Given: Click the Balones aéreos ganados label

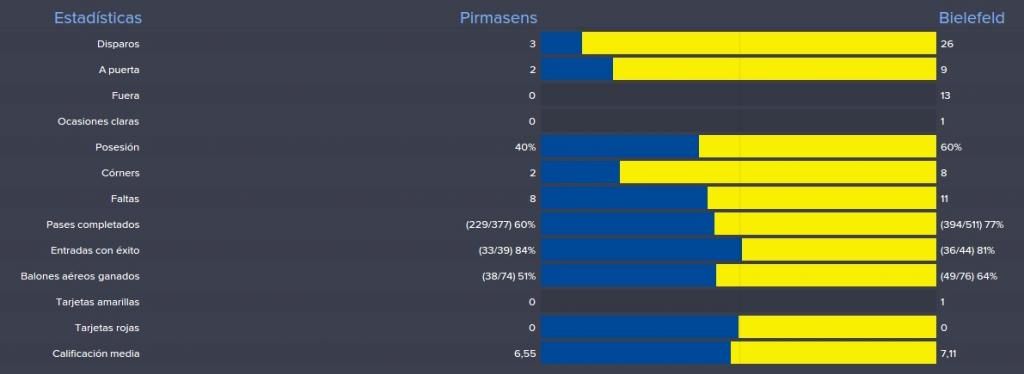Looking at the screenshot, I should [x=80, y=276].
